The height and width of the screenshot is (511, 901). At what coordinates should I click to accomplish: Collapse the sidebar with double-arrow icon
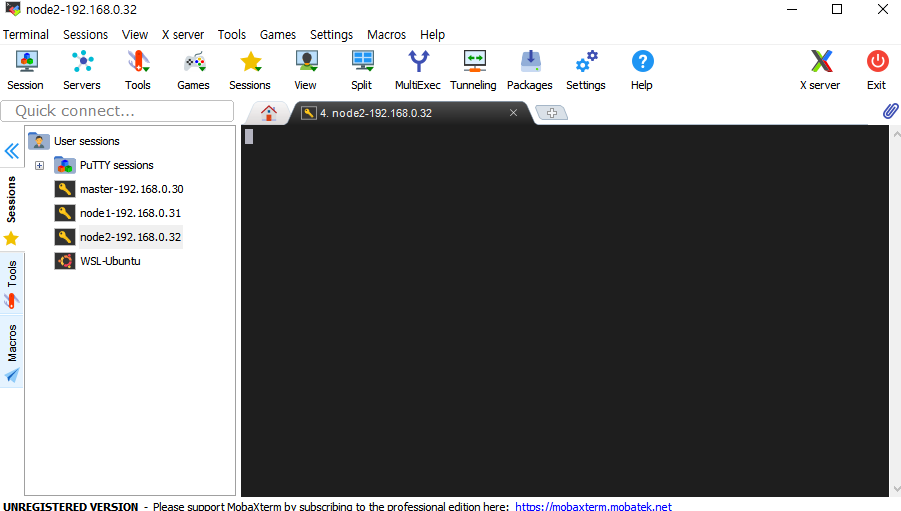[x=11, y=151]
